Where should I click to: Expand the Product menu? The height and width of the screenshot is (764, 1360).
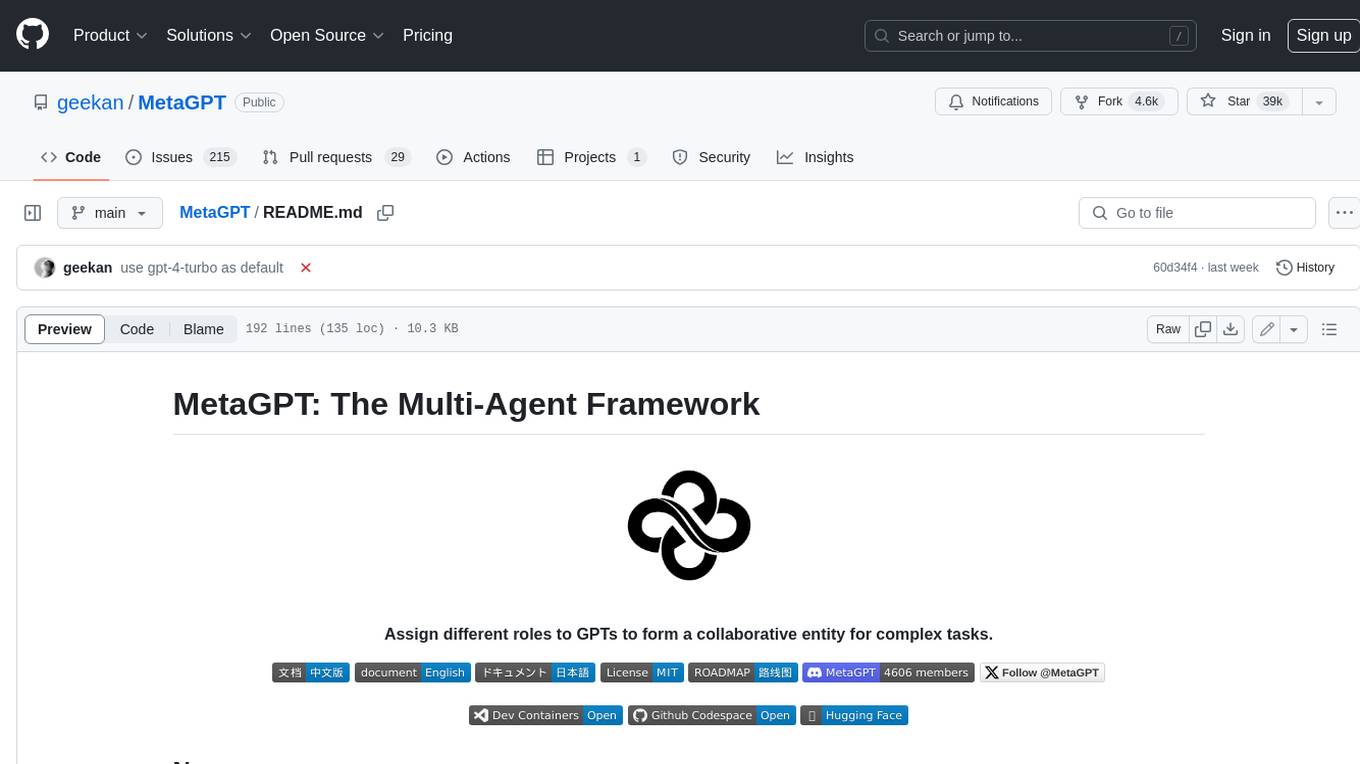(110, 35)
